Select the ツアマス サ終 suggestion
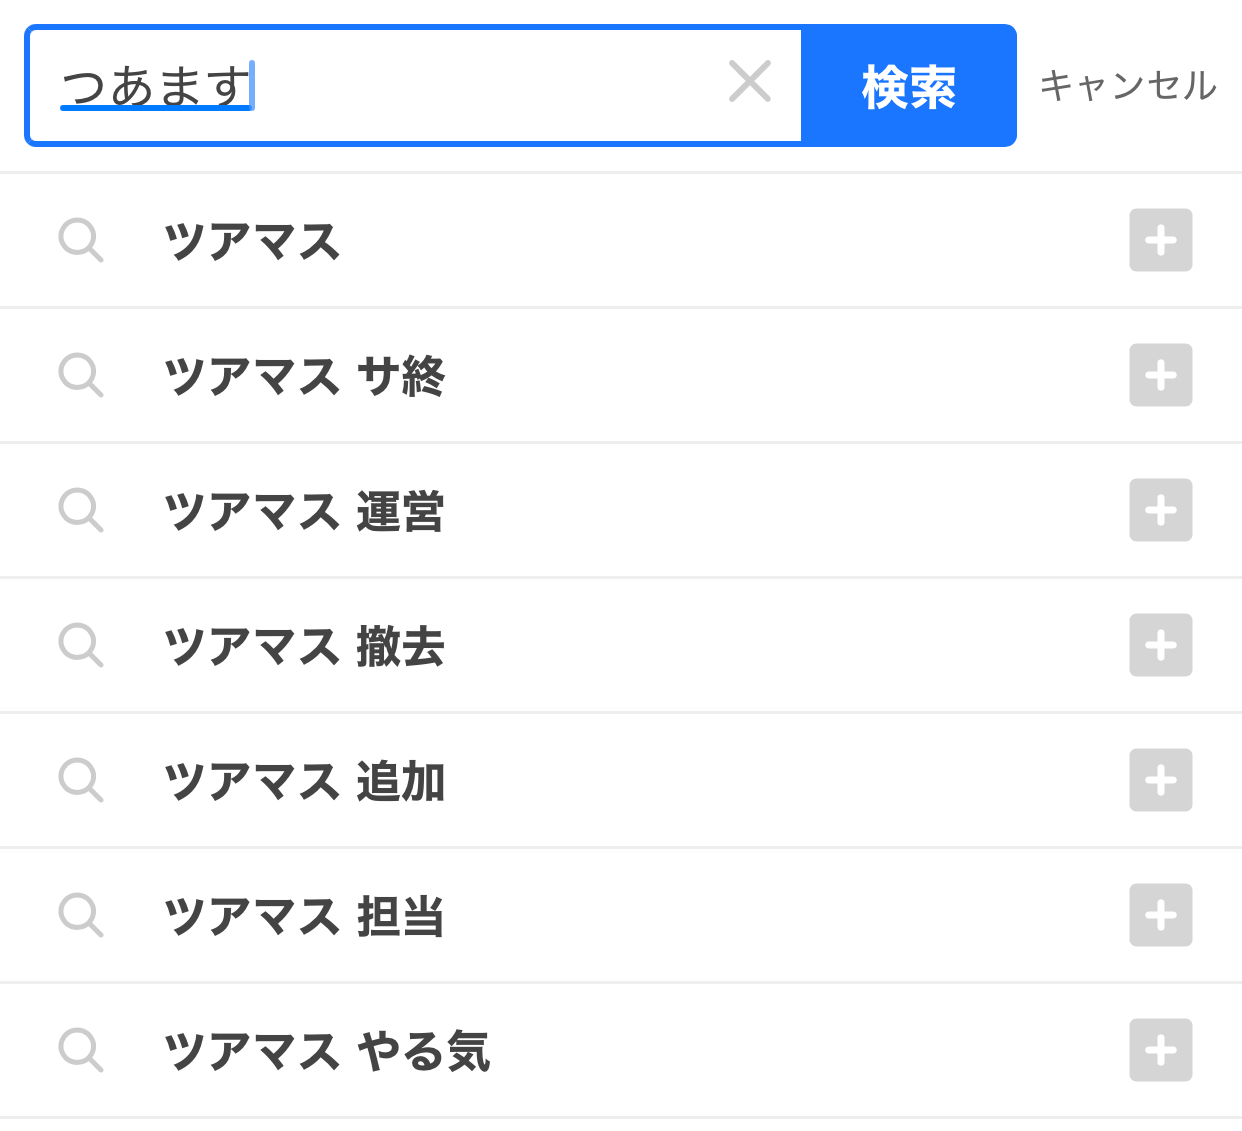The height and width of the screenshot is (1131, 1242). pyautogui.click(x=621, y=376)
